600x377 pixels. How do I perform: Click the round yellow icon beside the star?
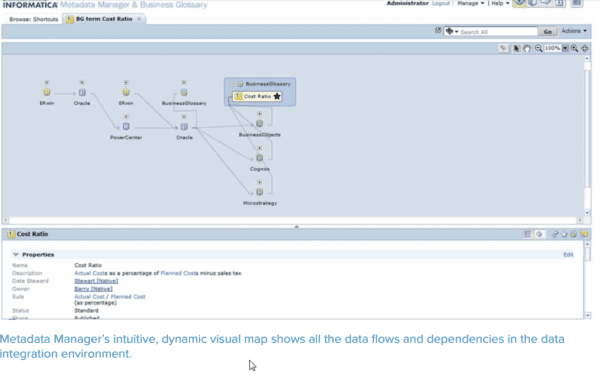[x=573, y=234]
